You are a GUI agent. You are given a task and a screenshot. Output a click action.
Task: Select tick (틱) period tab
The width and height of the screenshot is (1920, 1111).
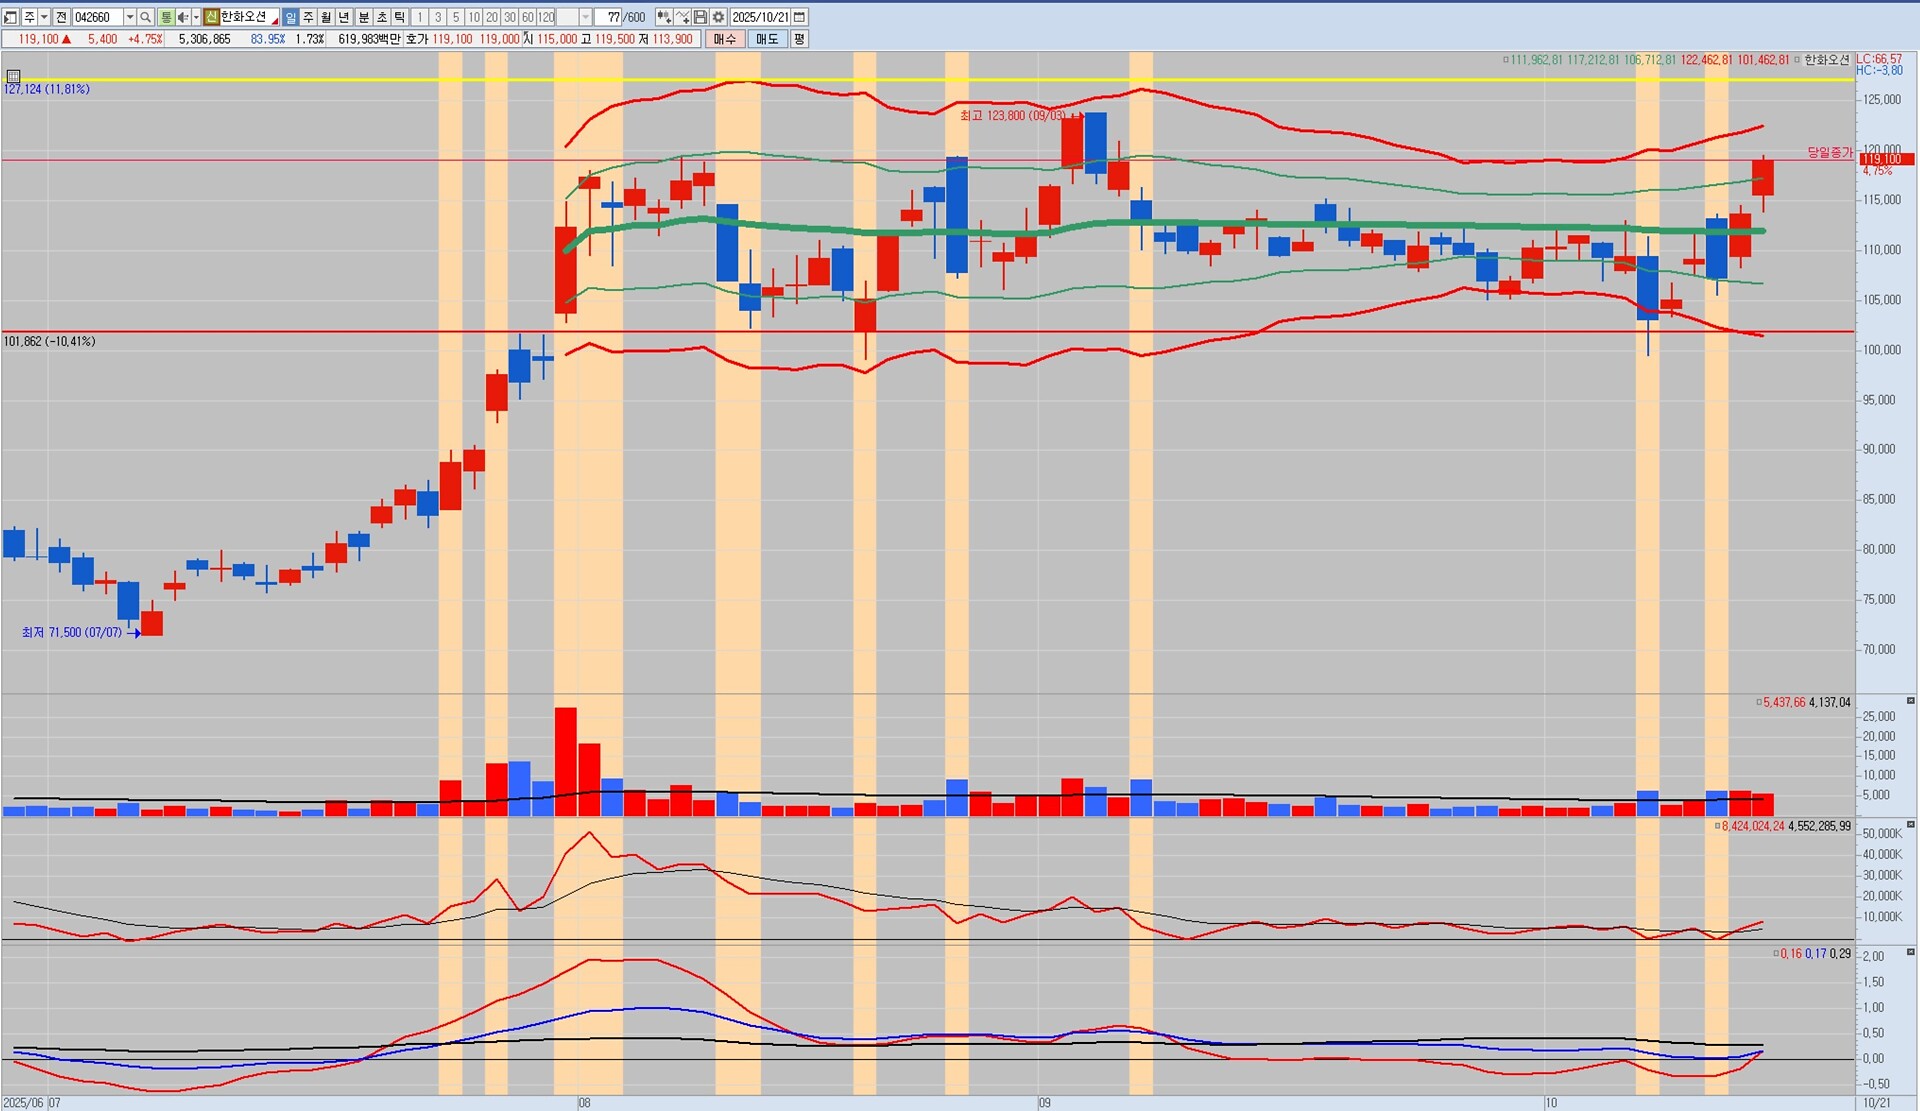pos(399,17)
